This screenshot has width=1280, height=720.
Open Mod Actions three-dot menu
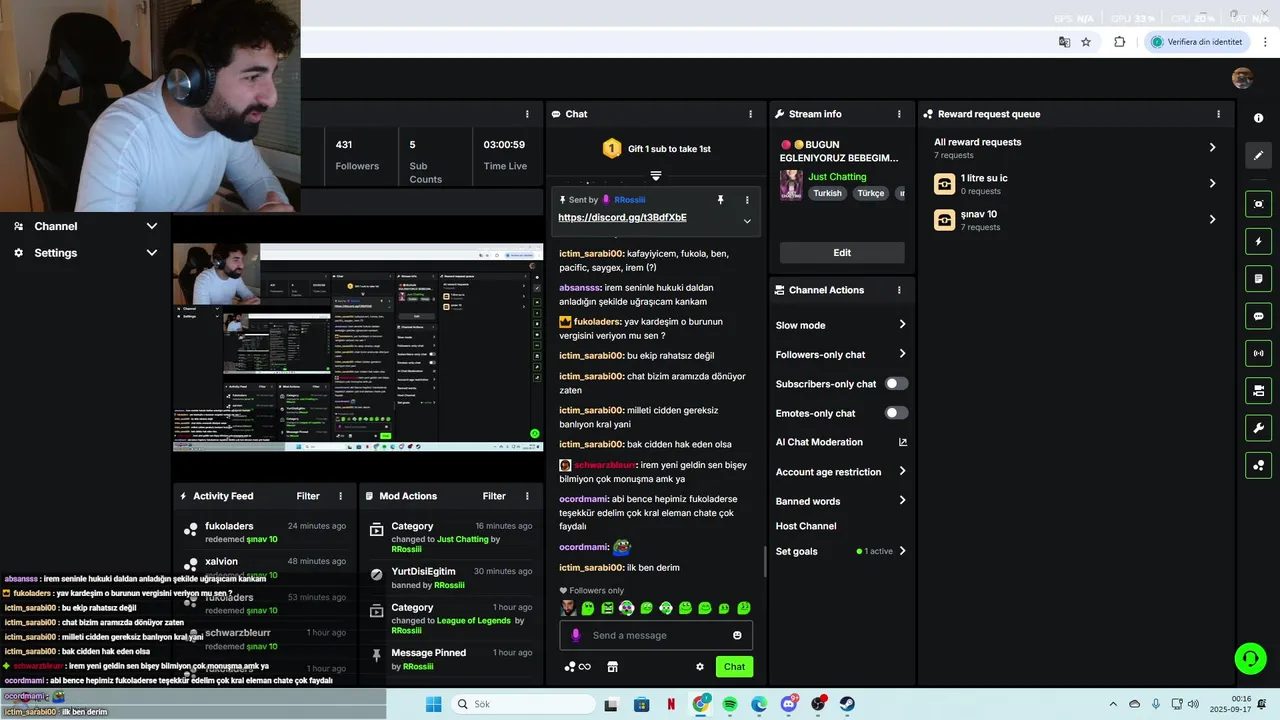coord(527,496)
